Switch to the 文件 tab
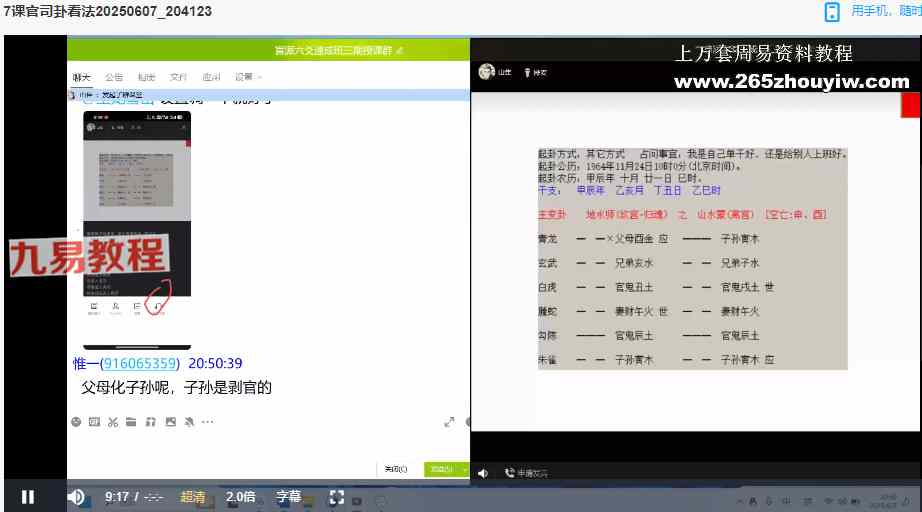Viewport: 922px width, 512px height. tap(178, 77)
